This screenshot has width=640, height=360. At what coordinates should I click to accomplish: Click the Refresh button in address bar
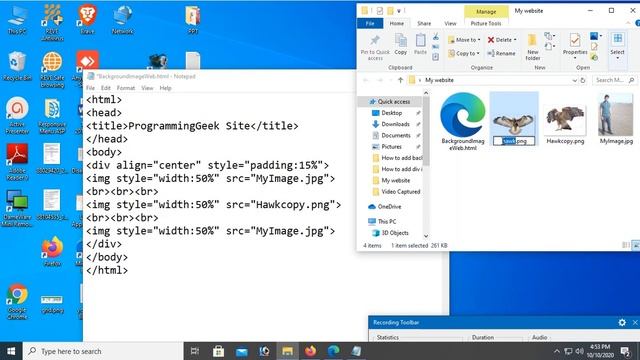point(583,80)
